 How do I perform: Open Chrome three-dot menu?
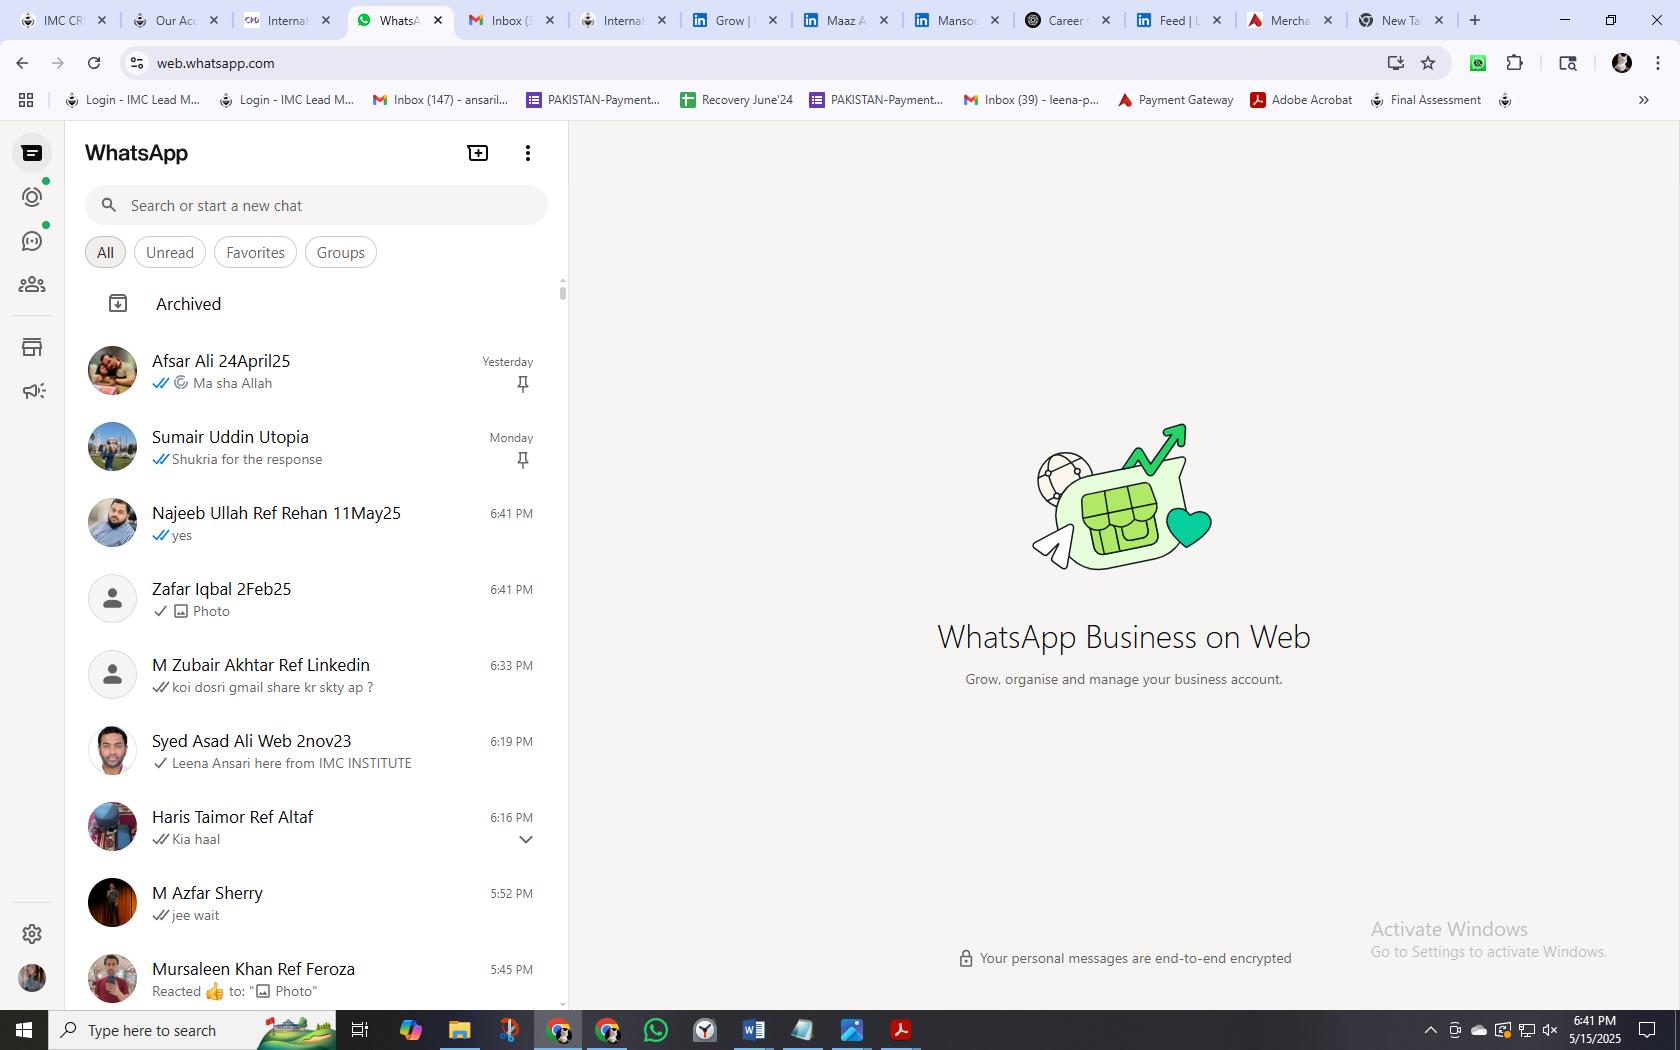click(1658, 63)
